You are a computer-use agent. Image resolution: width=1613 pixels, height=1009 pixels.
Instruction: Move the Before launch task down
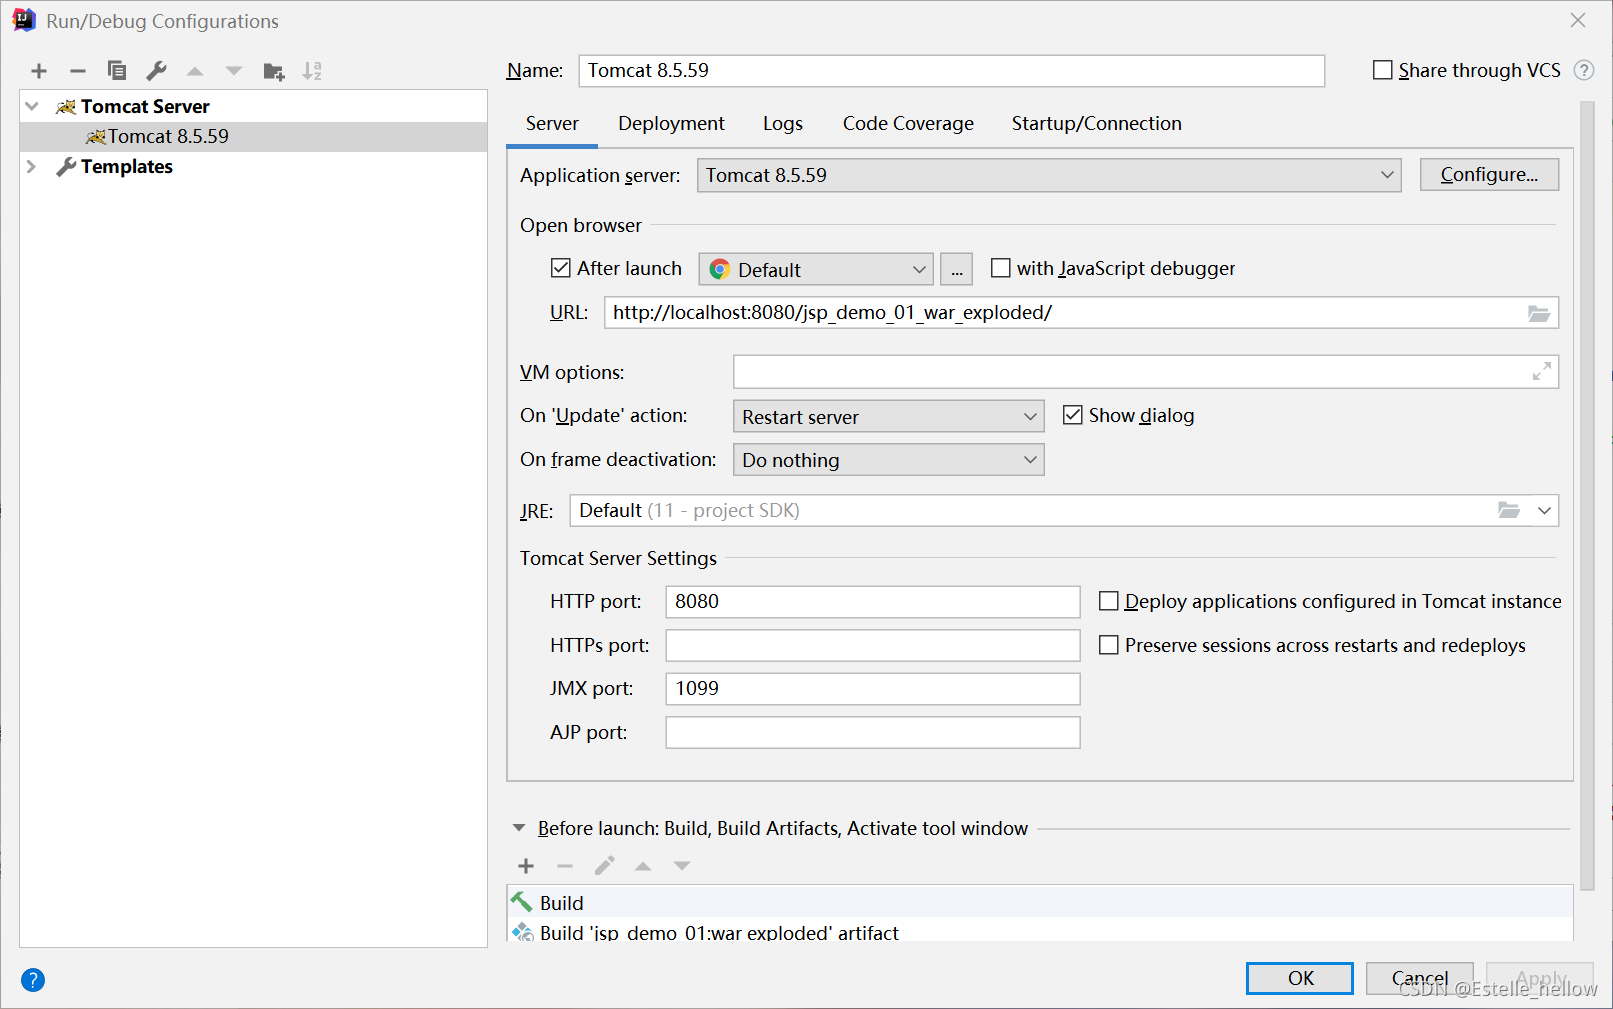(x=682, y=866)
